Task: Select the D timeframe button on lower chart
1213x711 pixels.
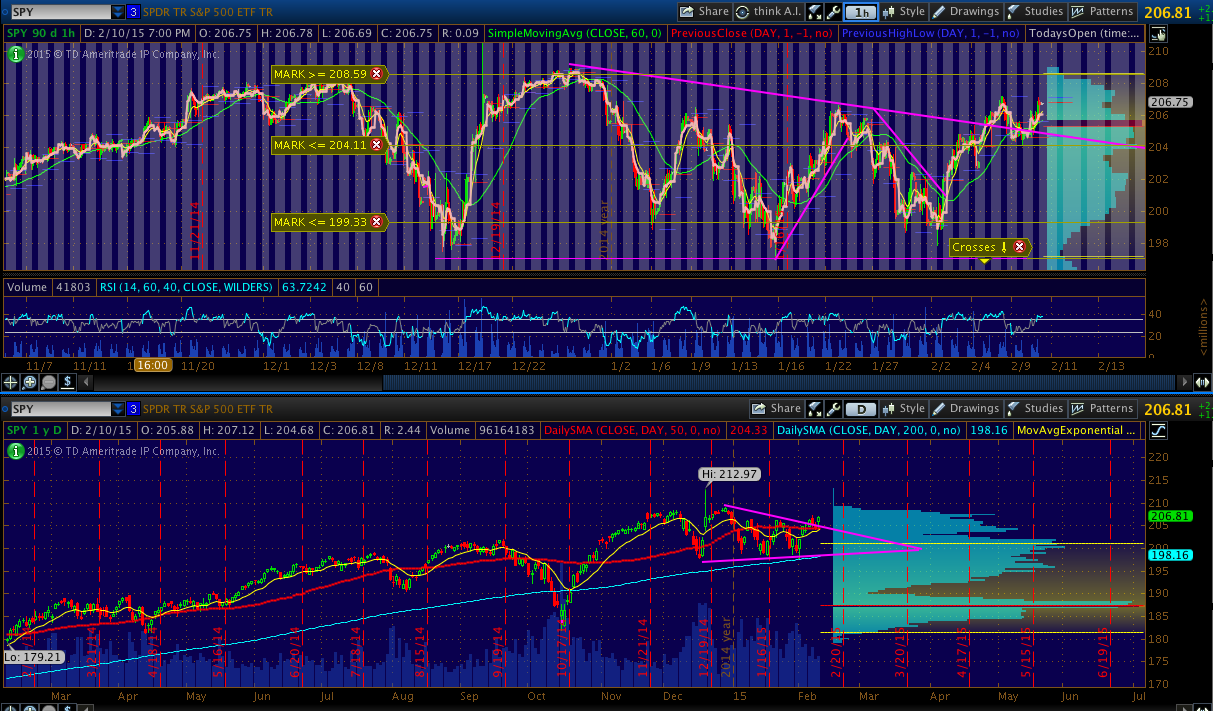Action: click(x=860, y=409)
